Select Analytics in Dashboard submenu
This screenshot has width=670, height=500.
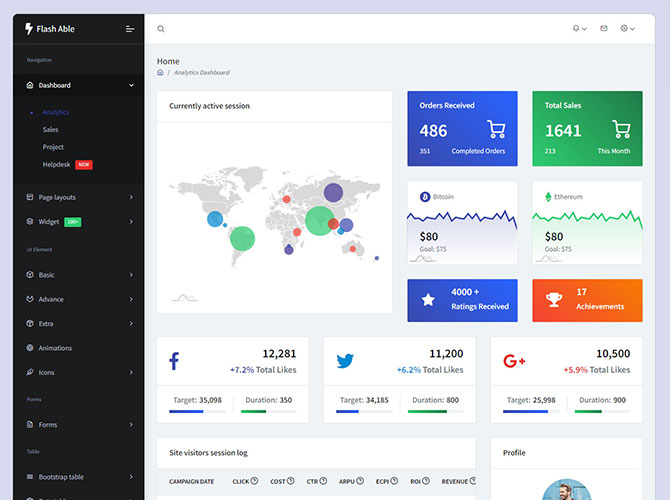pyautogui.click(x=56, y=112)
